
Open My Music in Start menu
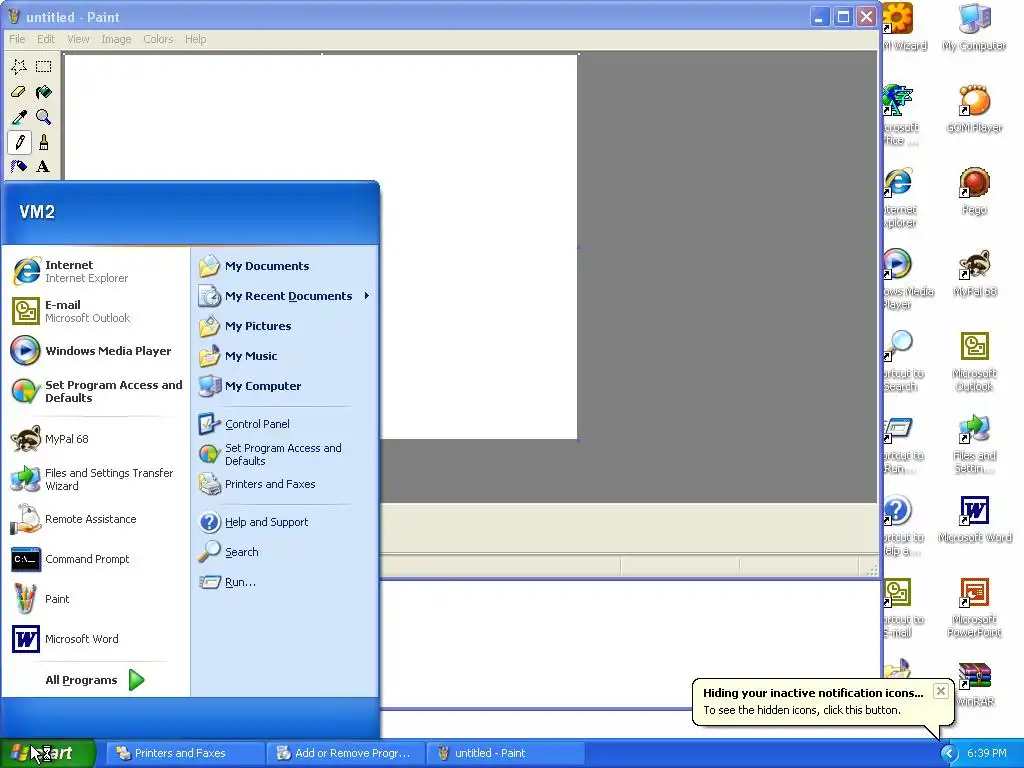click(x=285, y=356)
